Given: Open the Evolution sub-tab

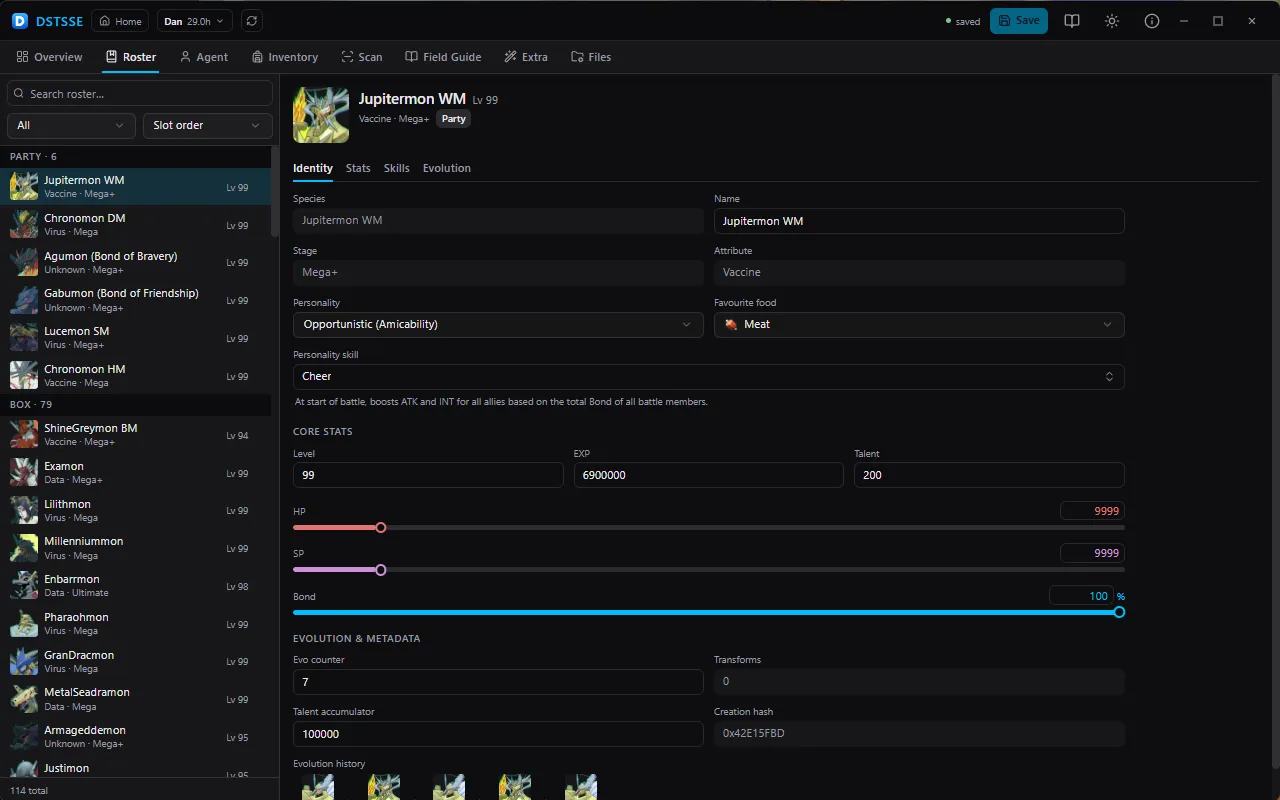Looking at the screenshot, I should (447, 168).
